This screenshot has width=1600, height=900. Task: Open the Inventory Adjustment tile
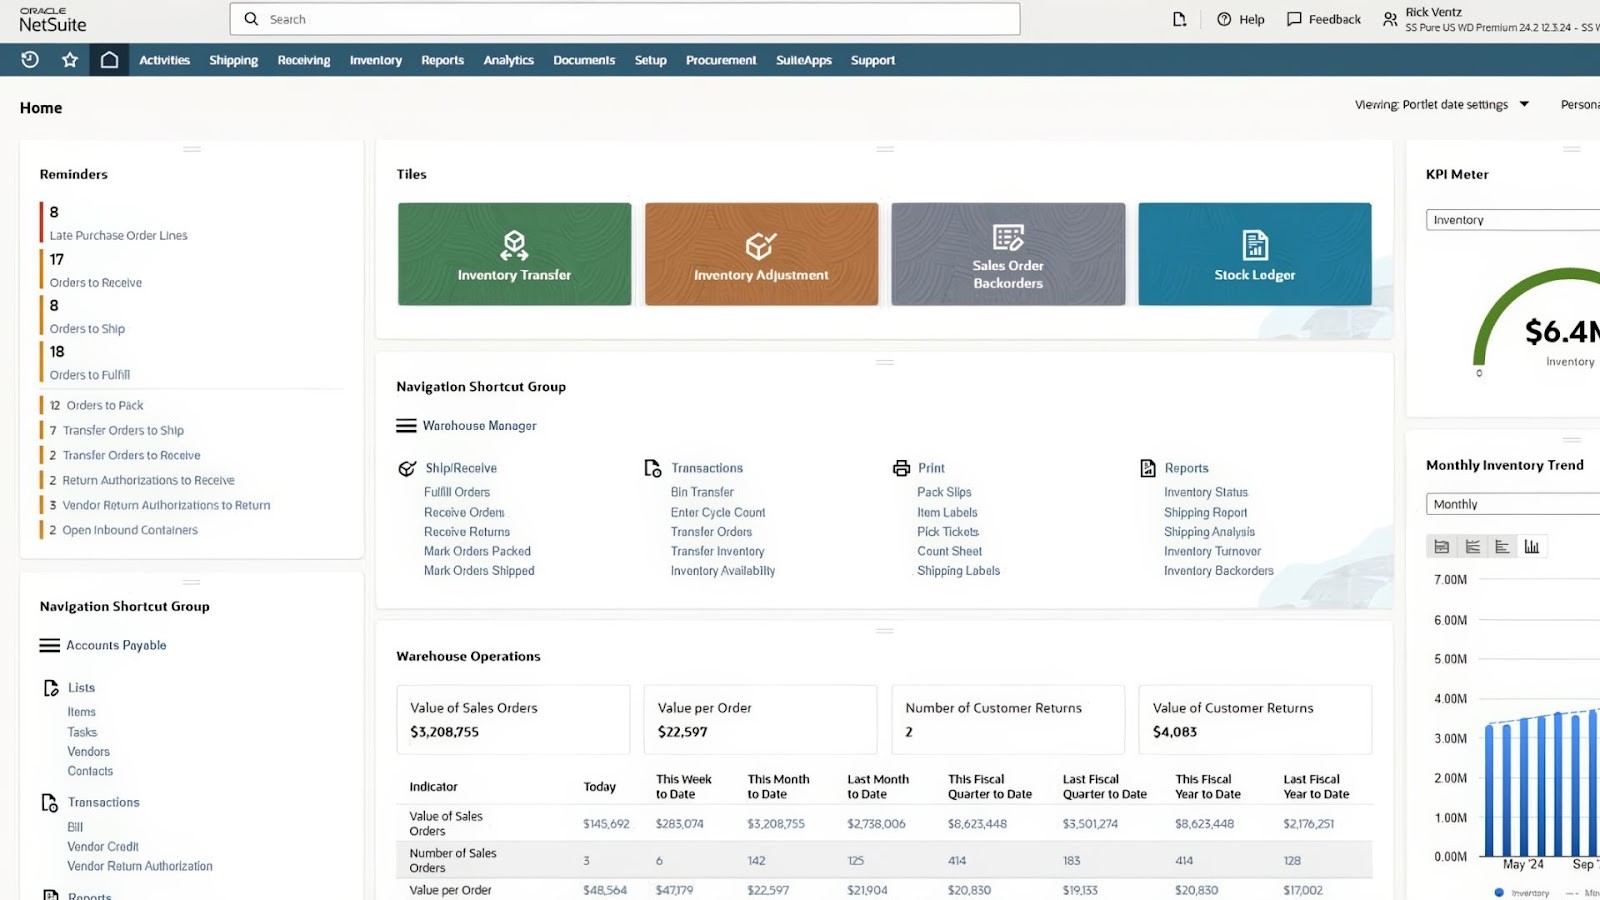pos(761,253)
